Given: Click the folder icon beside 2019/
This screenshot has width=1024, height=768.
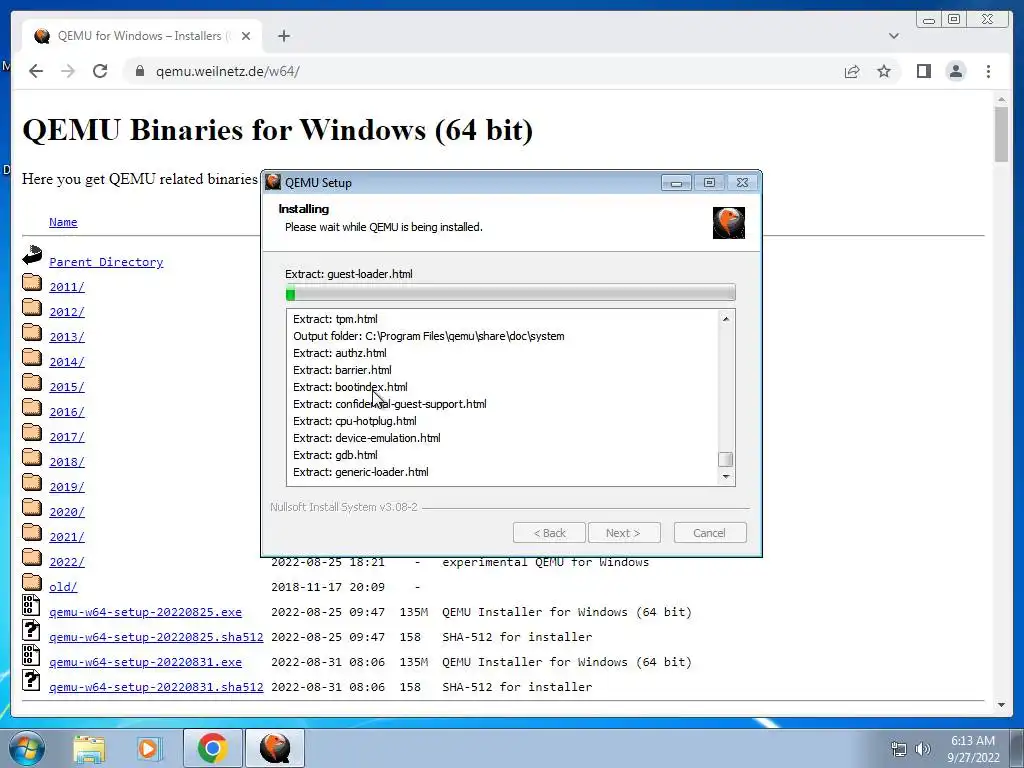Looking at the screenshot, I should pos(32,482).
